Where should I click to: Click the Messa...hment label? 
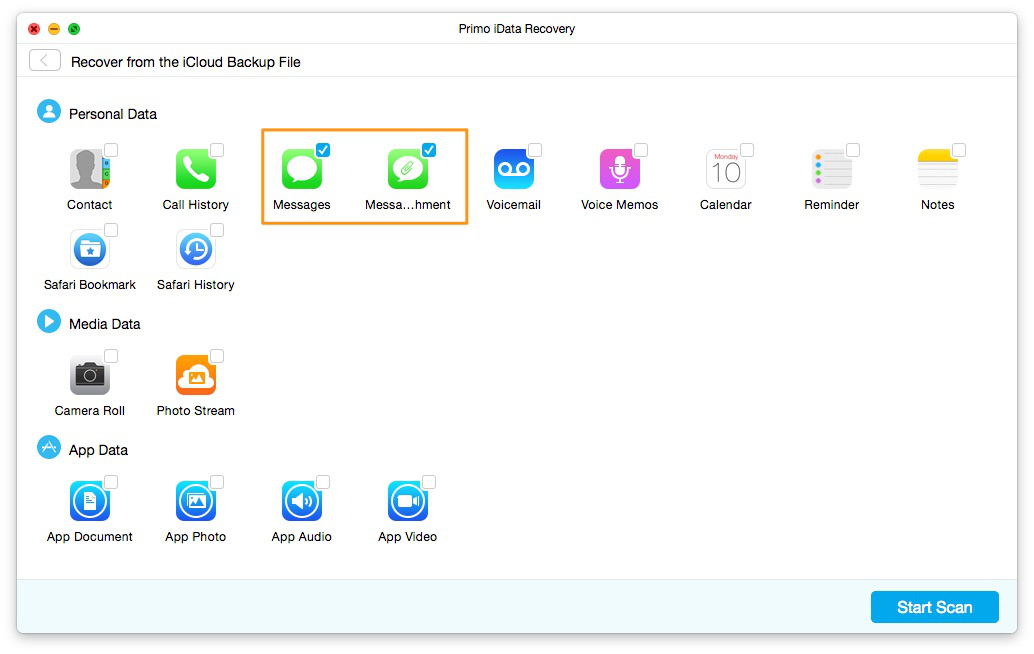point(408,204)
